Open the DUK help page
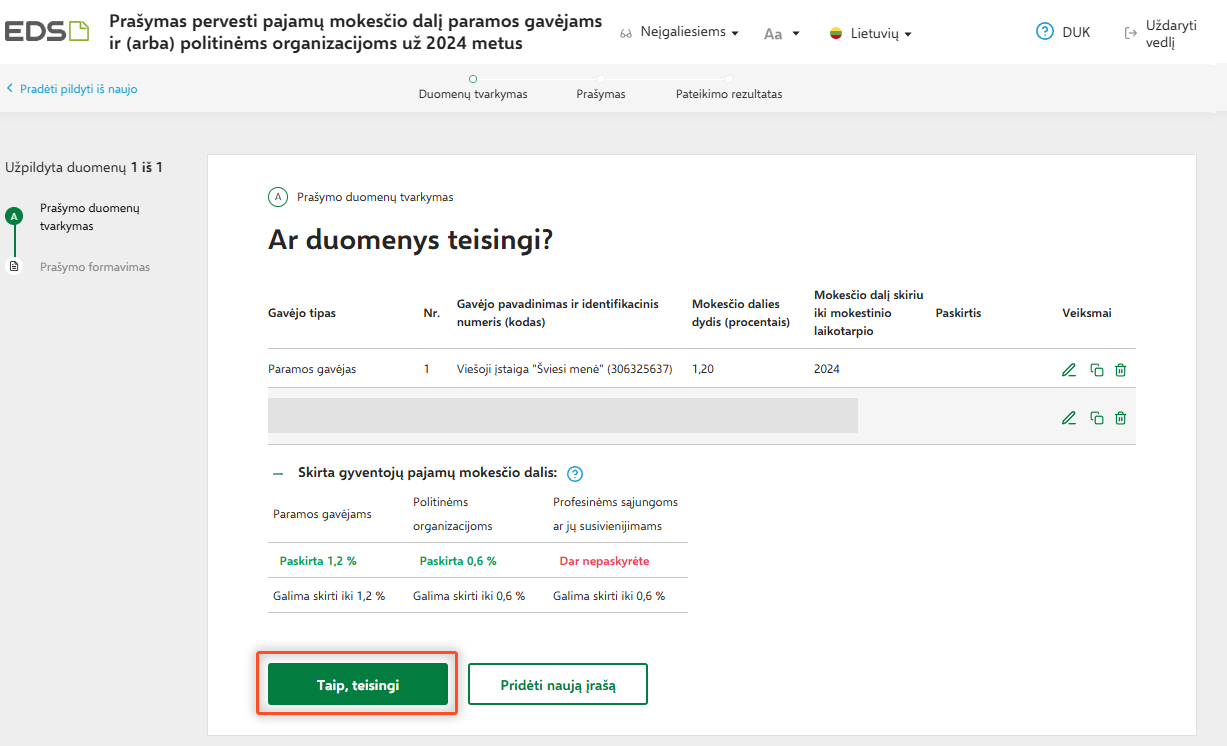 point(1063,32)
